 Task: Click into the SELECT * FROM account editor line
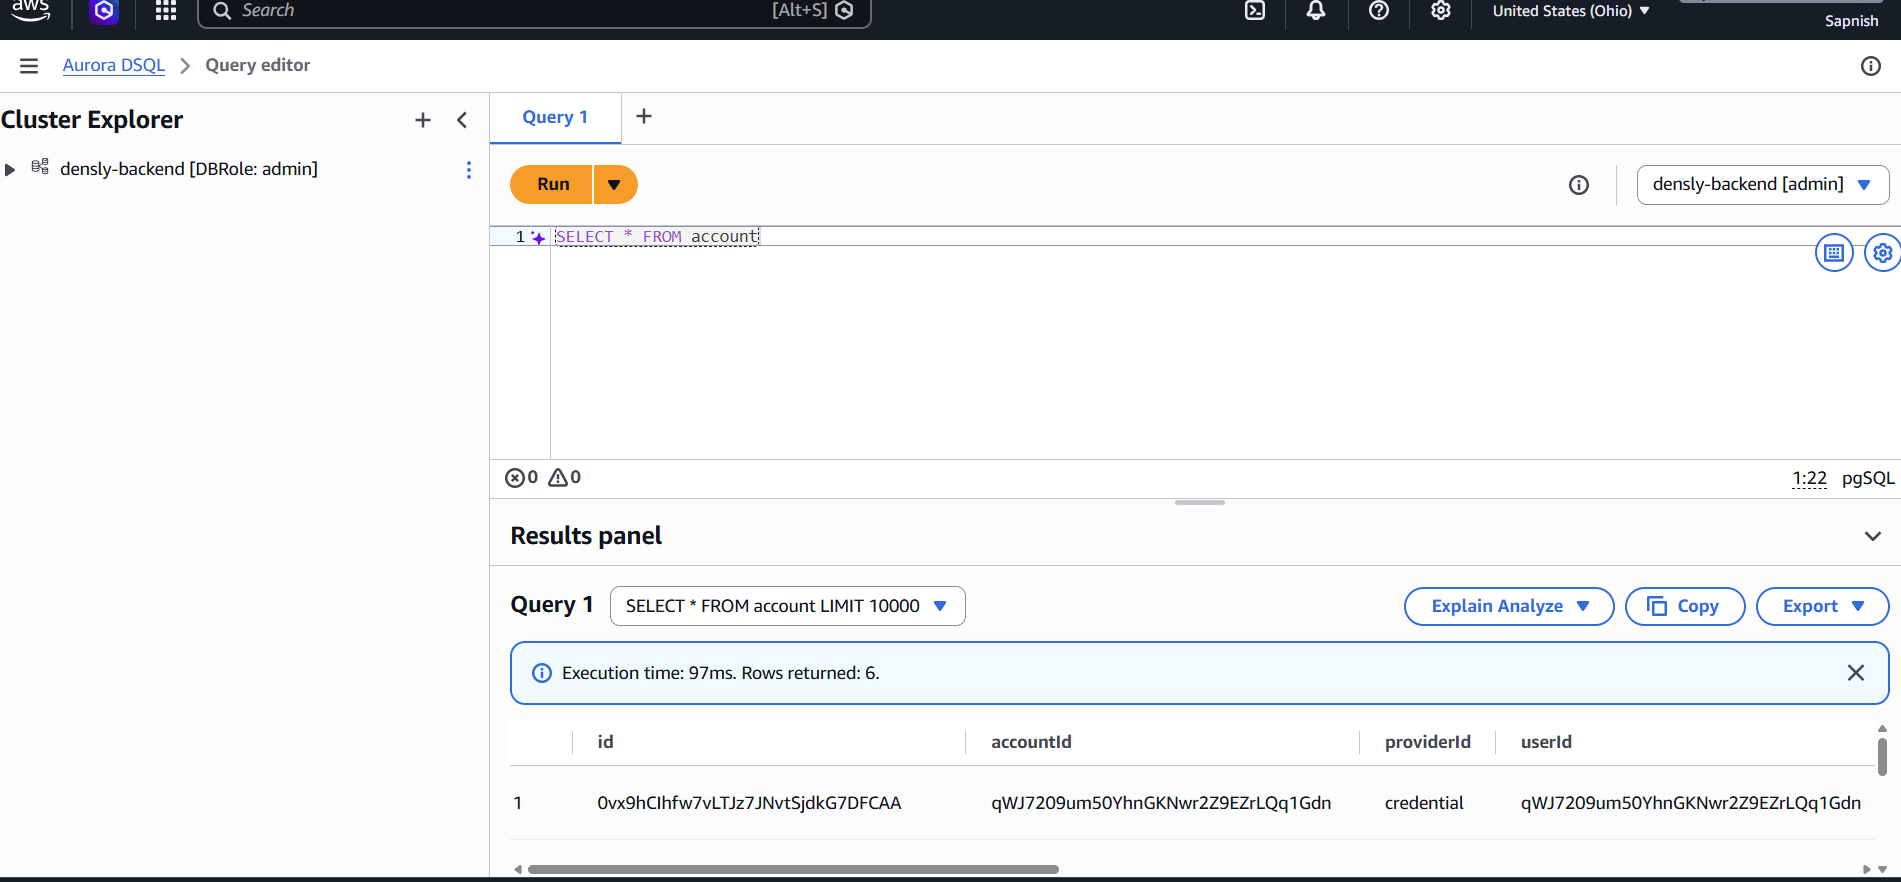[657, 237]
